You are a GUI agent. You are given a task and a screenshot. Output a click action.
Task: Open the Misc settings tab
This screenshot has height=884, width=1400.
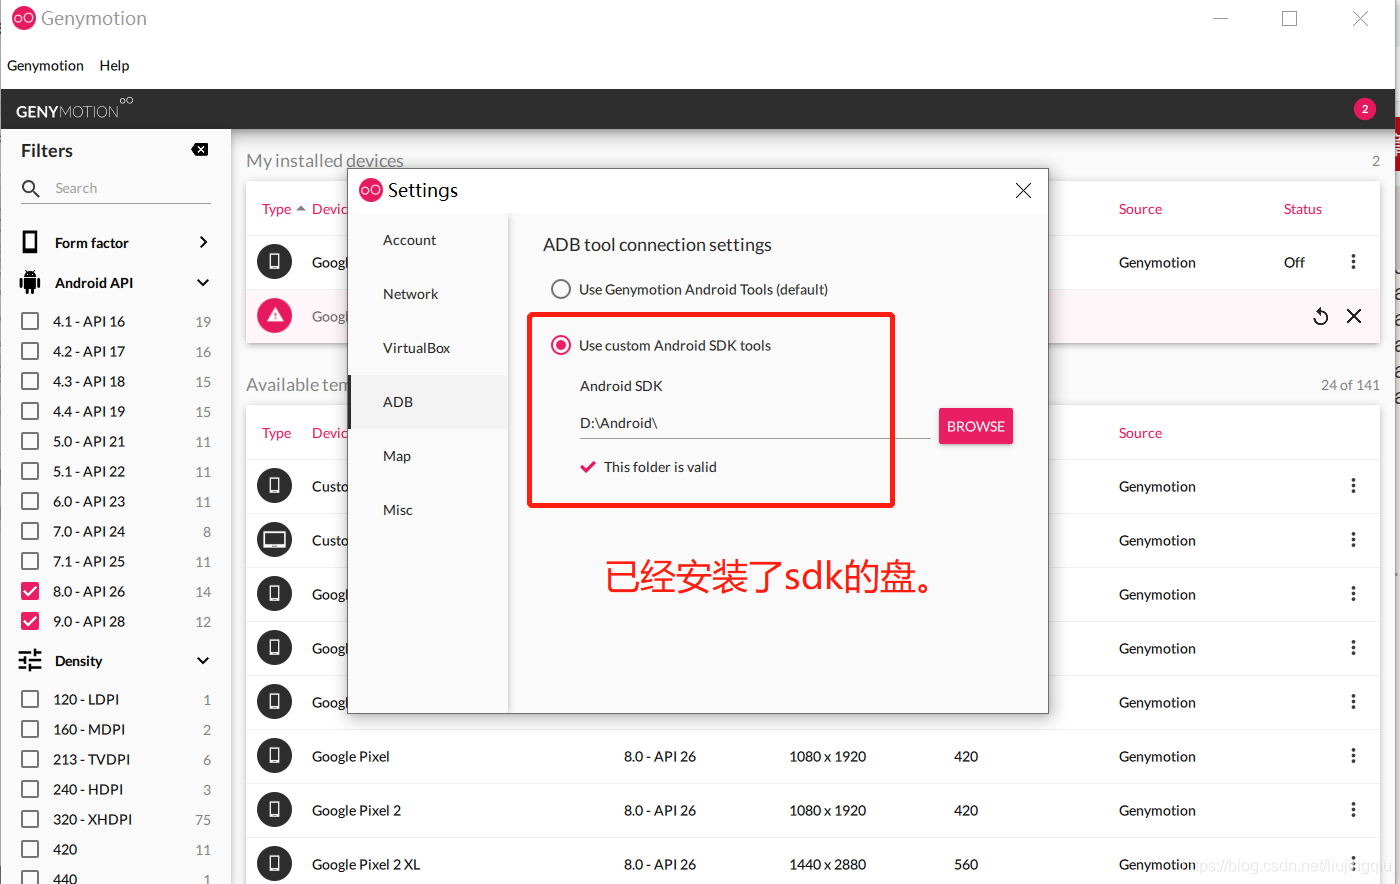pyautogui.click(x=428, y=510)
